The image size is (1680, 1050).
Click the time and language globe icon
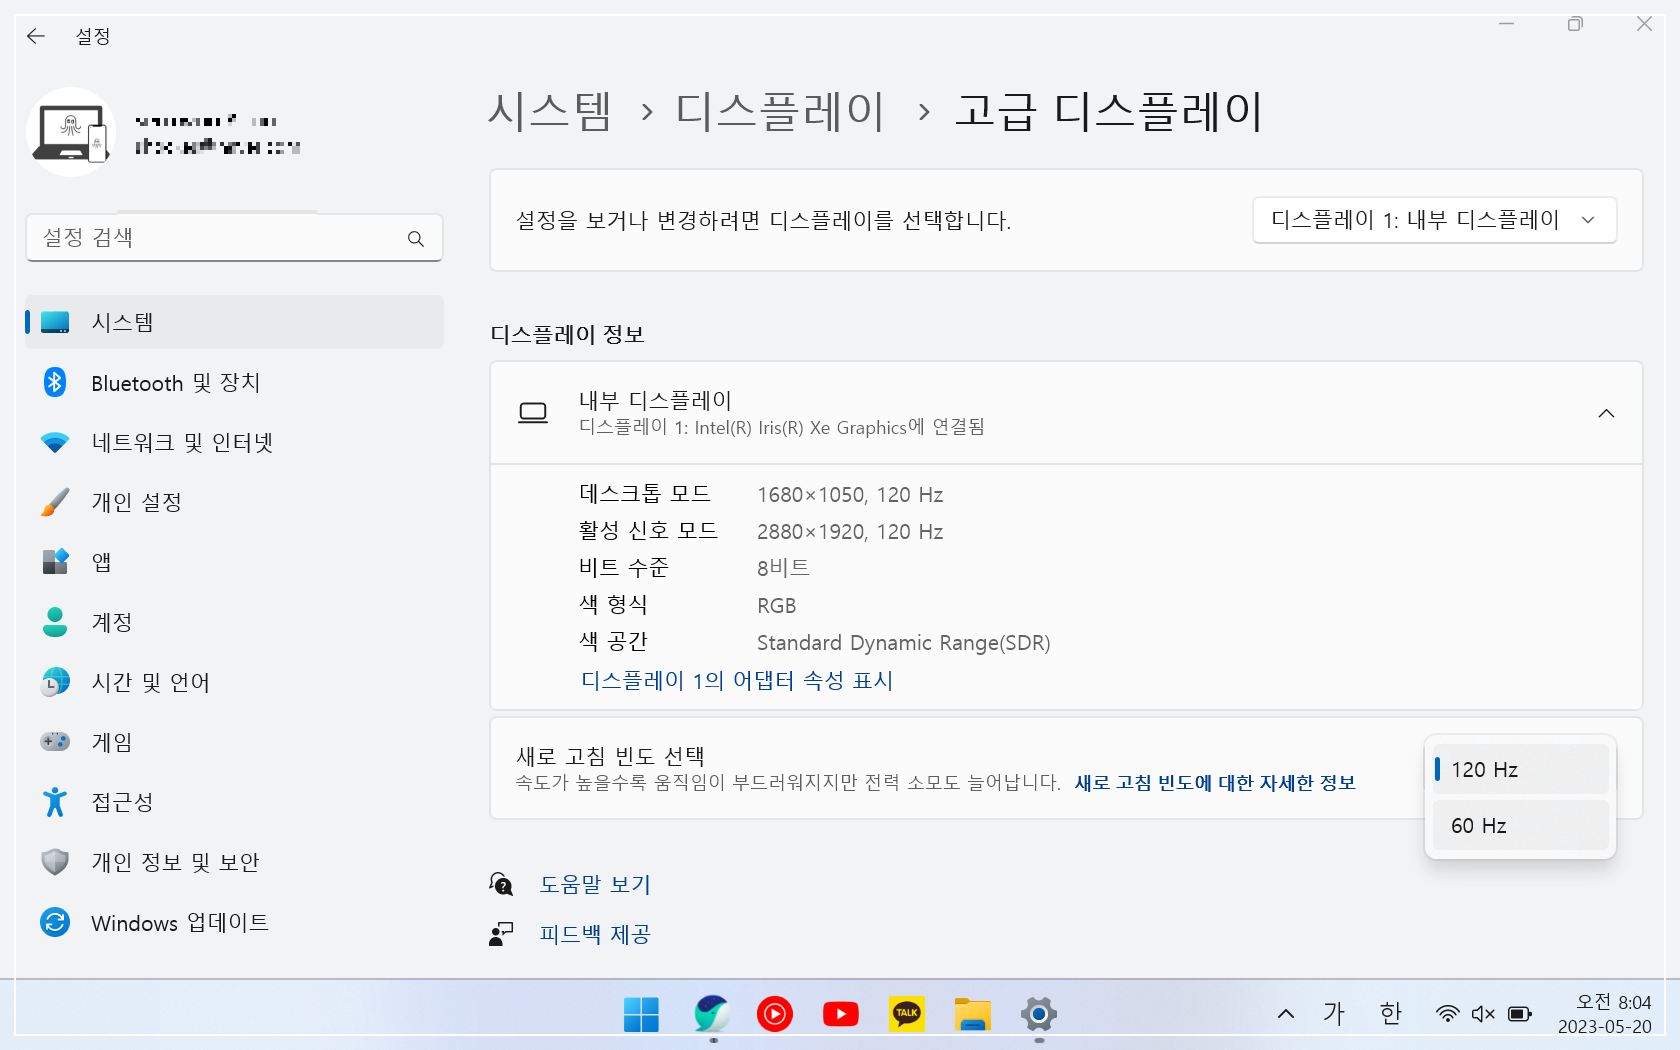55,682
